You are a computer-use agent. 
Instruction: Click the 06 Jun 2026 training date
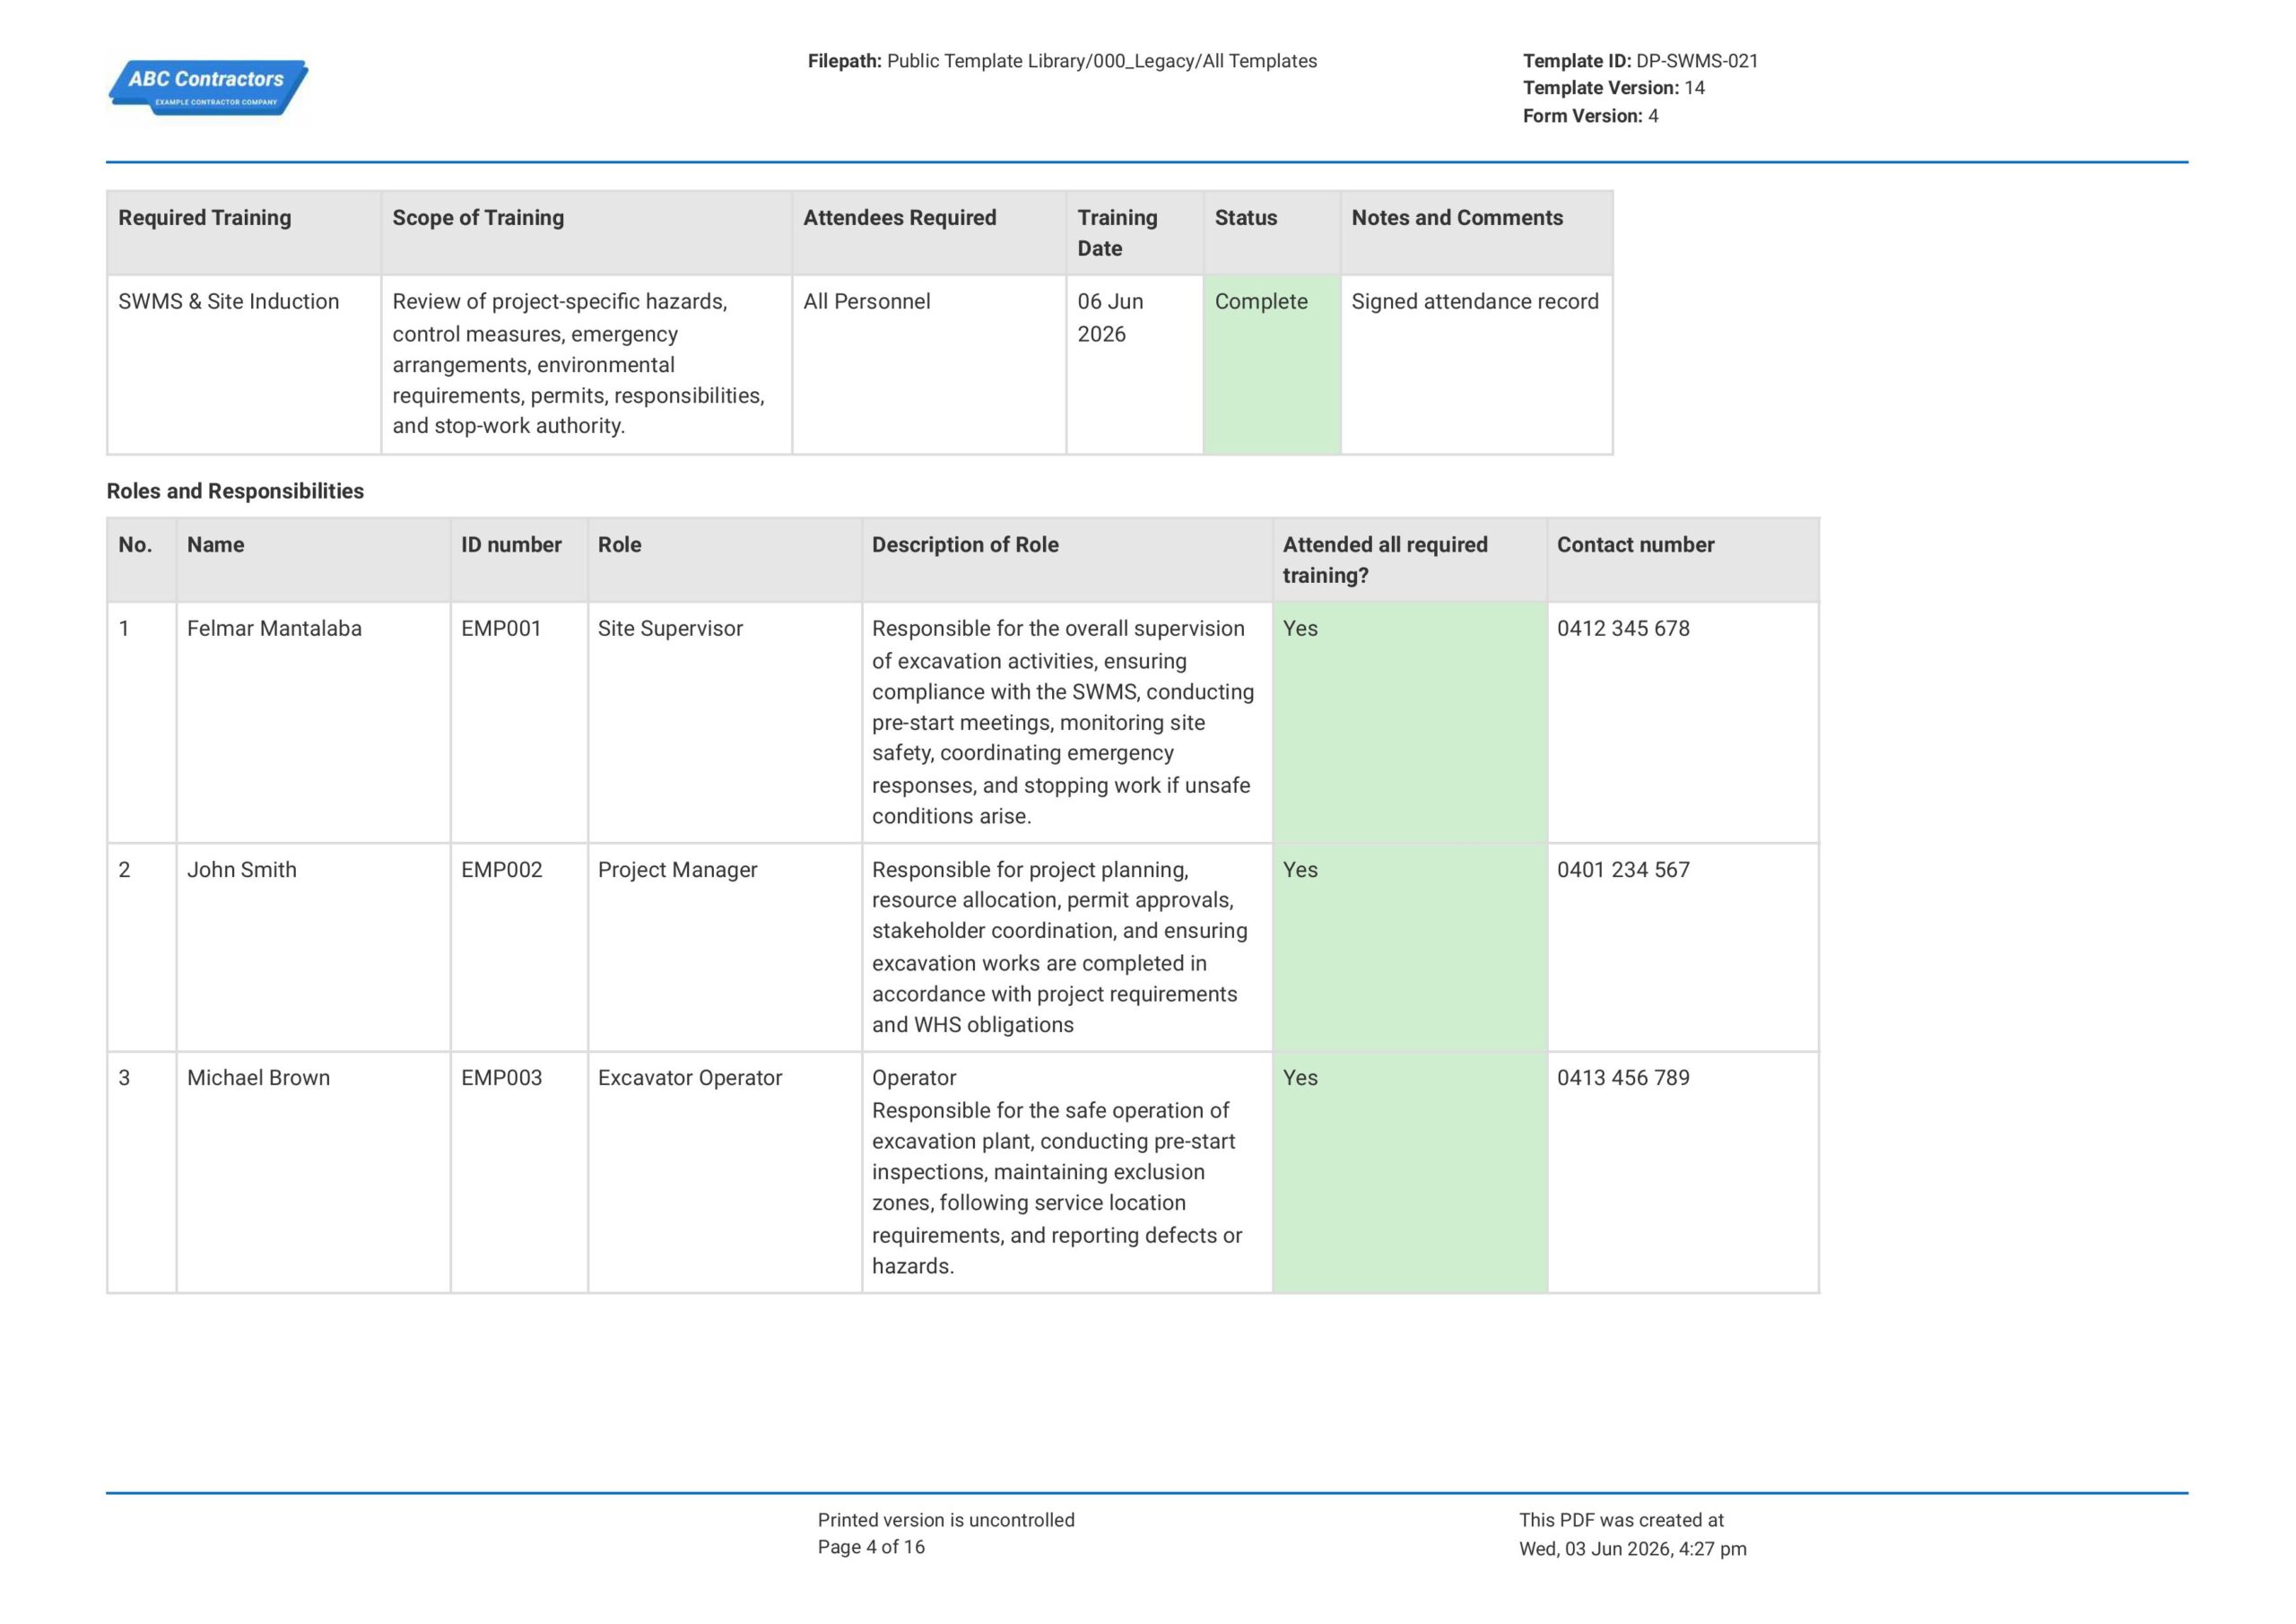1110,318
